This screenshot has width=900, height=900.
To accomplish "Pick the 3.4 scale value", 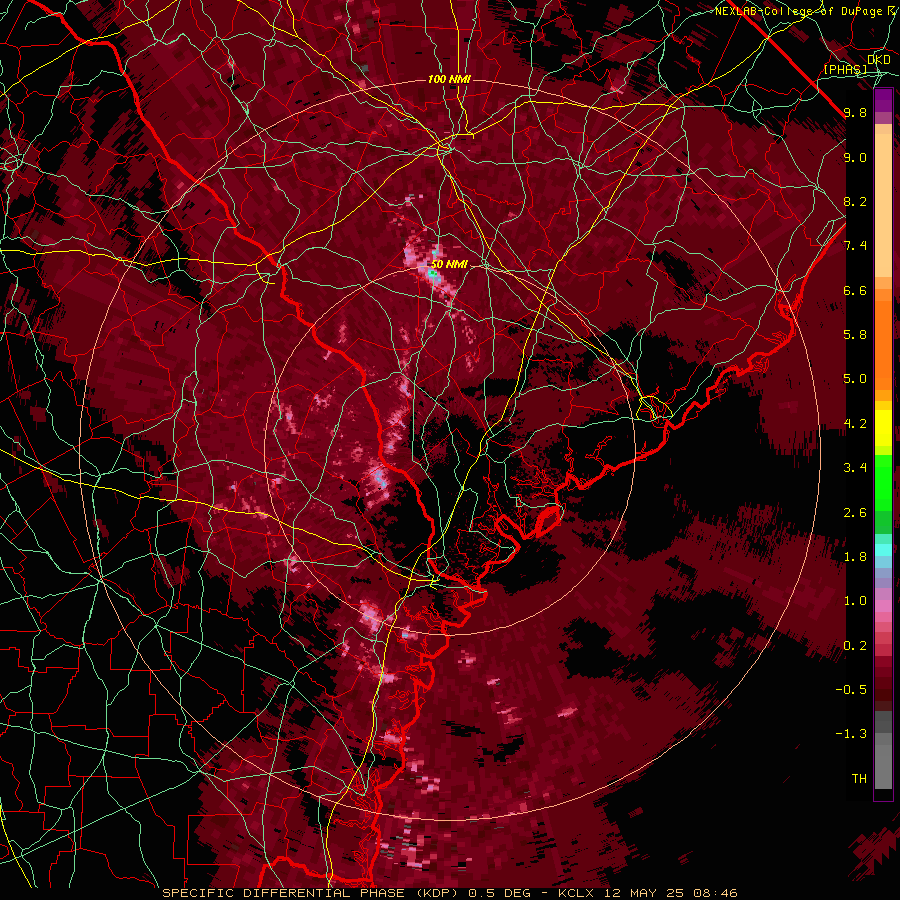I will click(855, 468).
